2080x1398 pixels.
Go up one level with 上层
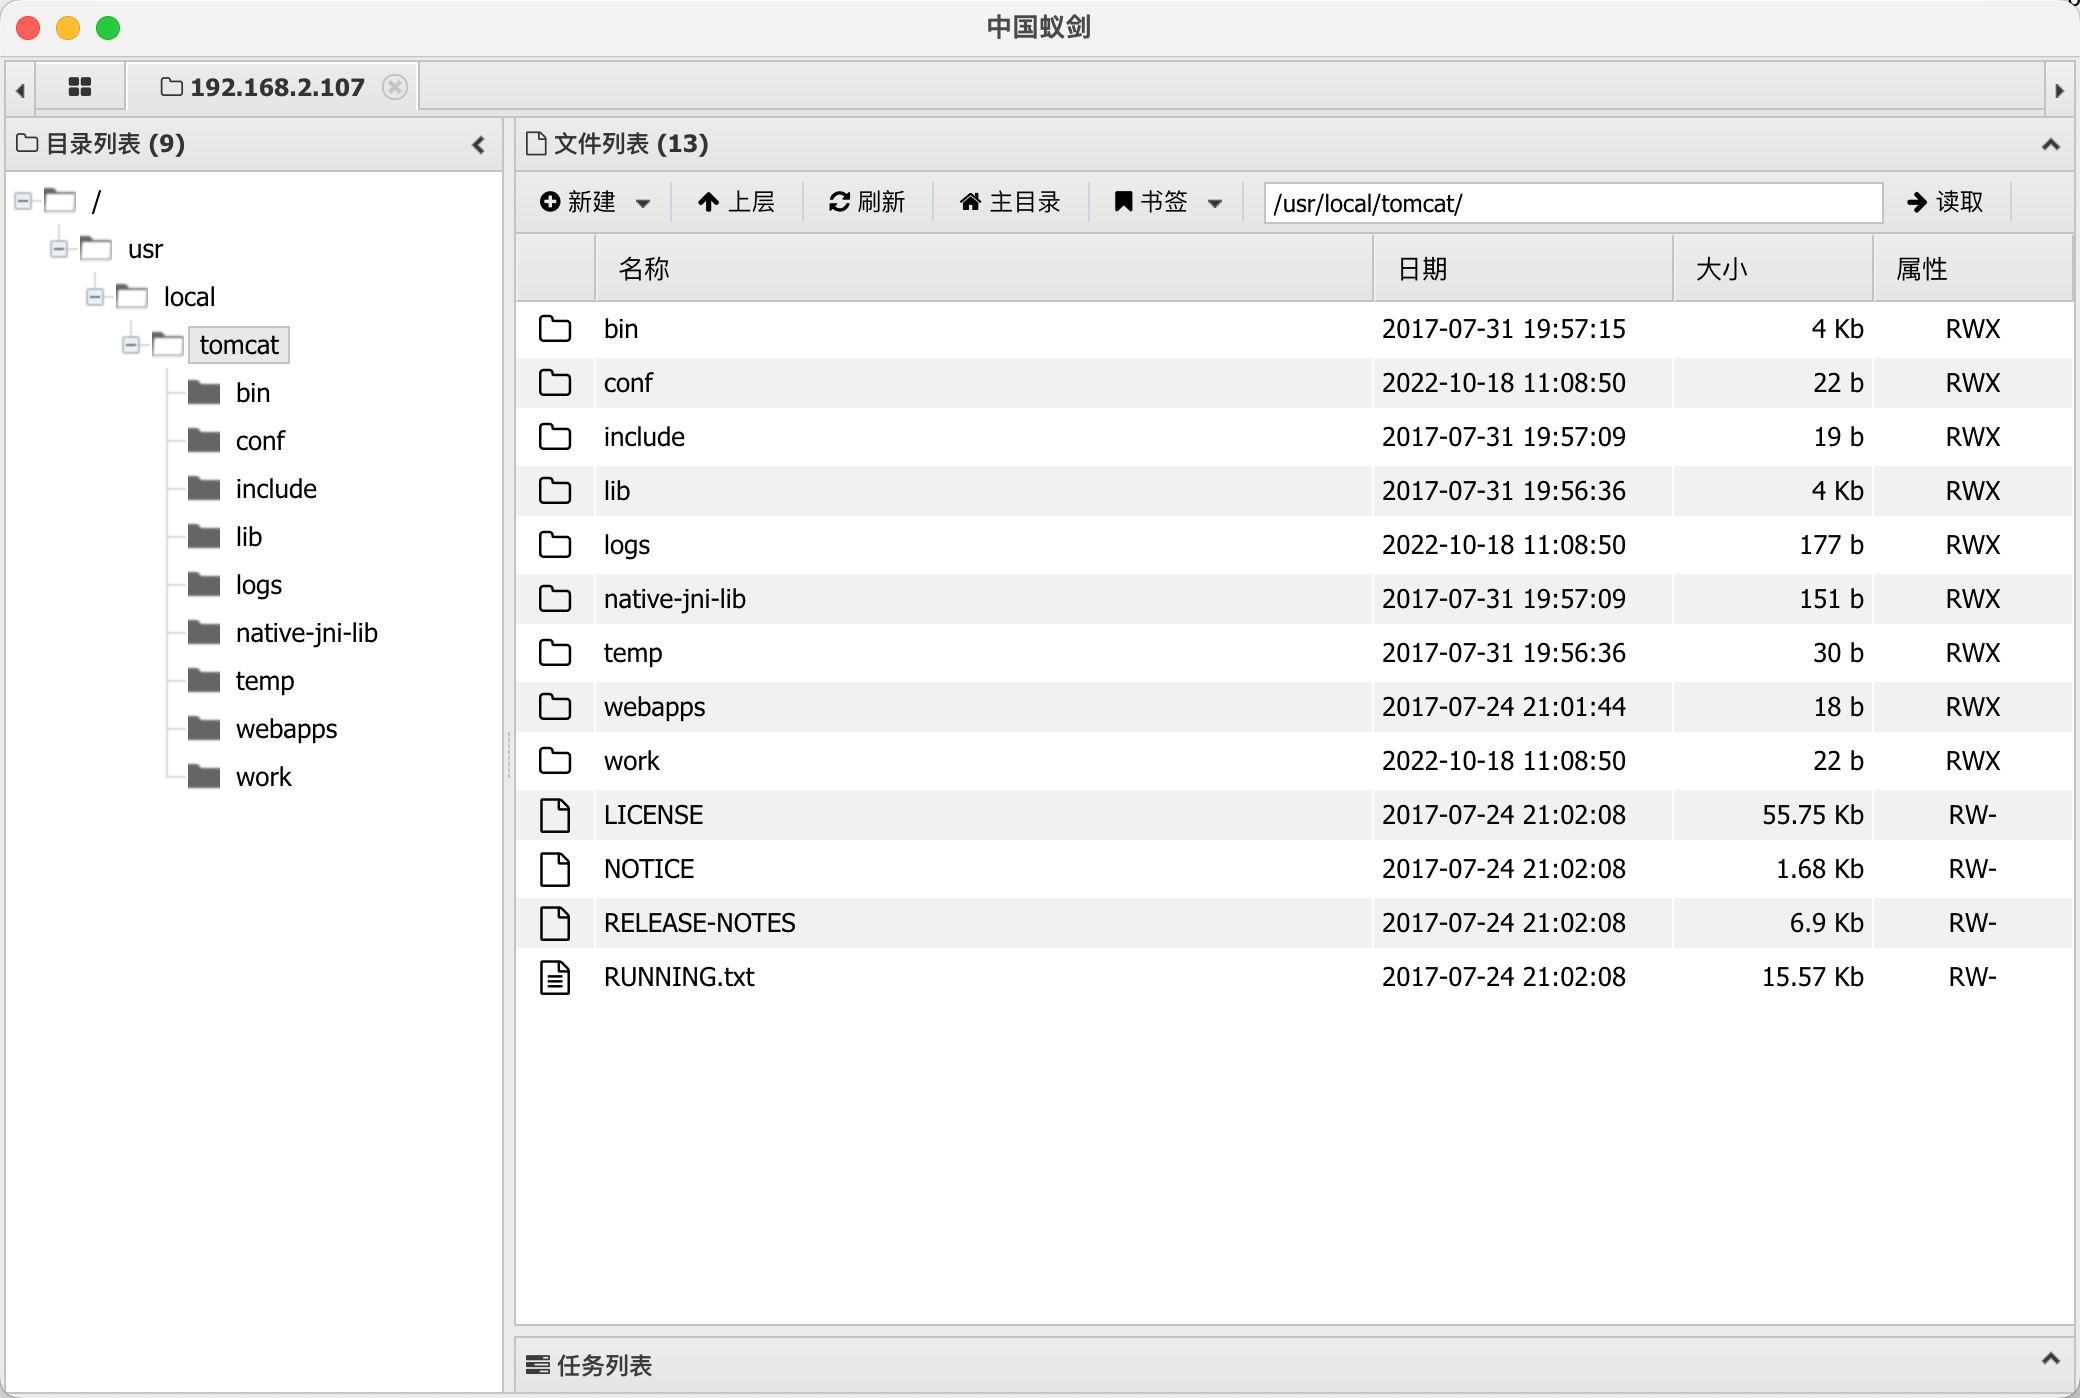736,202
